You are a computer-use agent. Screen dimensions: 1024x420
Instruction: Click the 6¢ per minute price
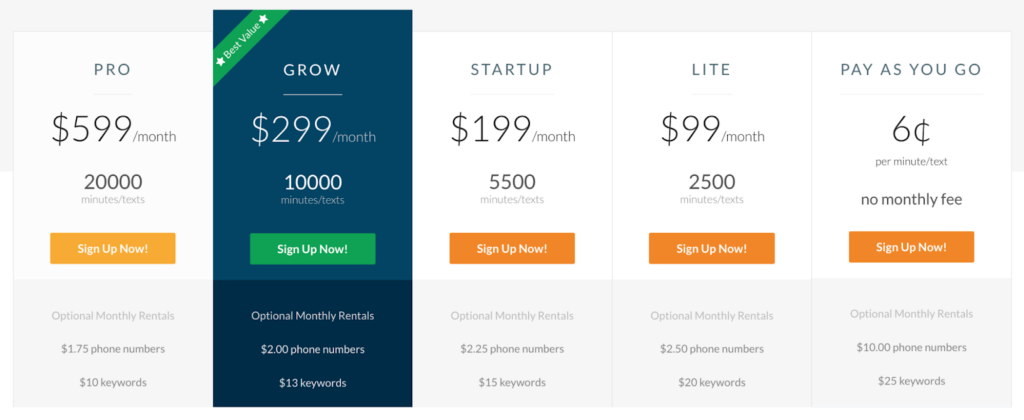coord(911,130)
